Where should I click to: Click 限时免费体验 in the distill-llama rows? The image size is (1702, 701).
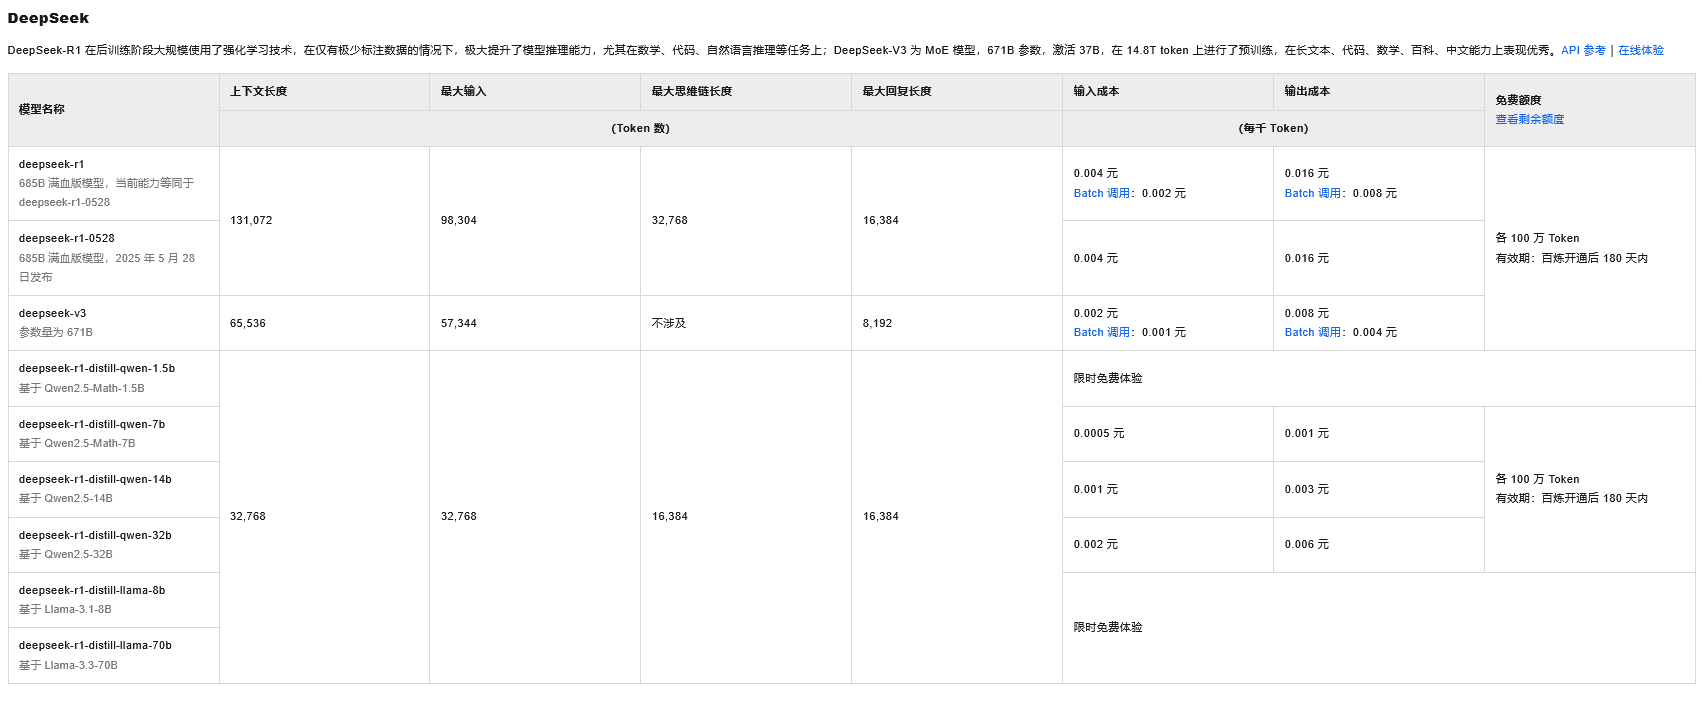click(x=1108, y=627)
